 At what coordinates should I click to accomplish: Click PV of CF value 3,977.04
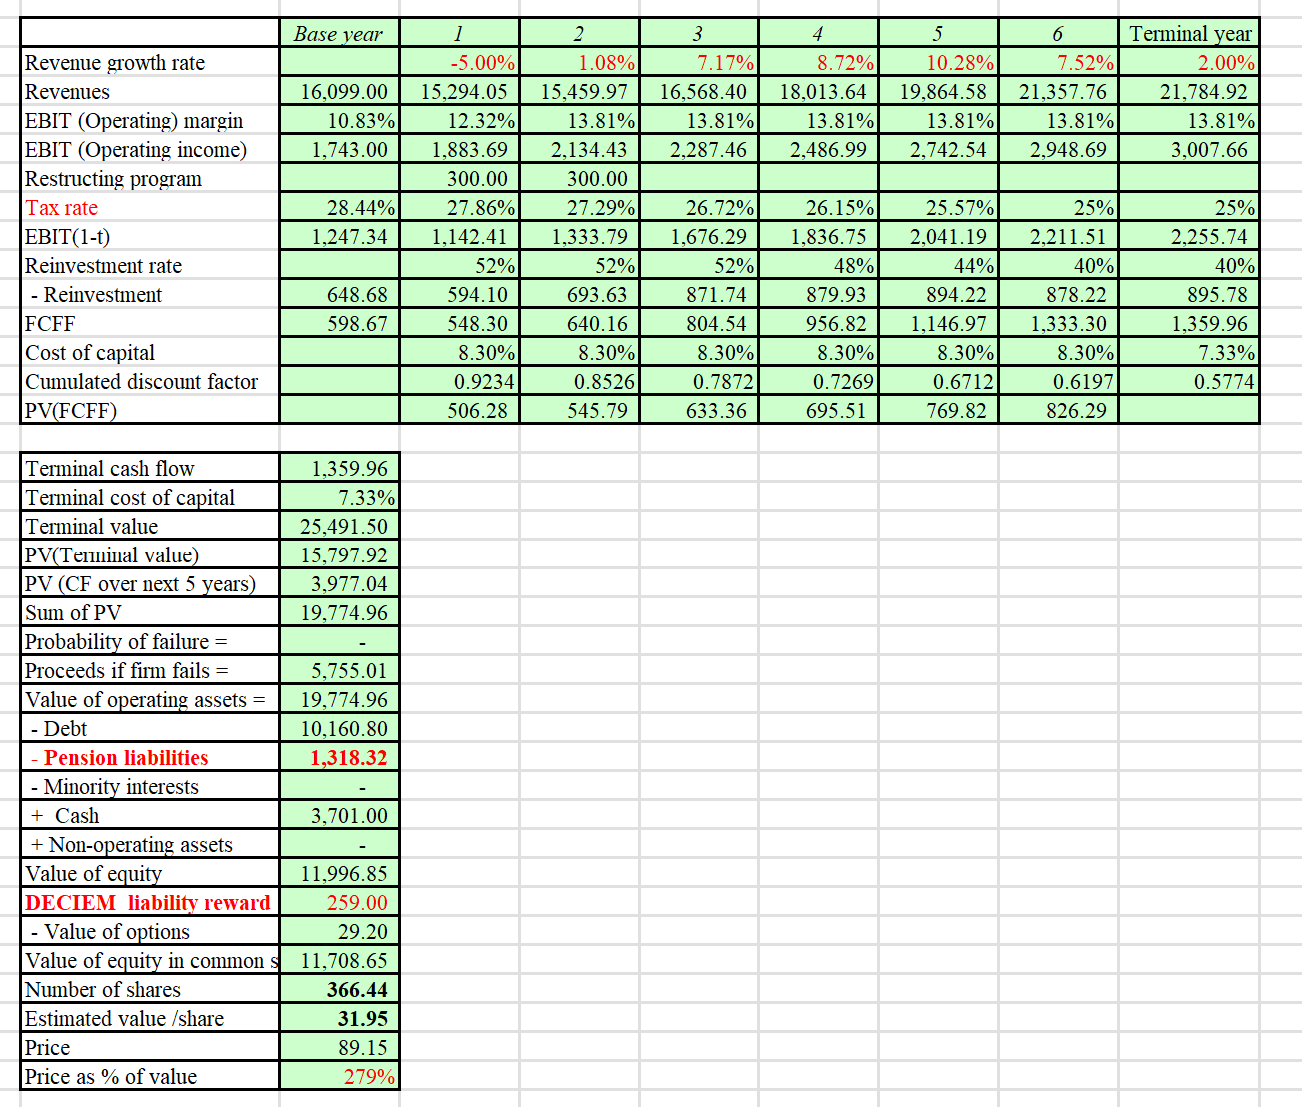pos(339,585)
